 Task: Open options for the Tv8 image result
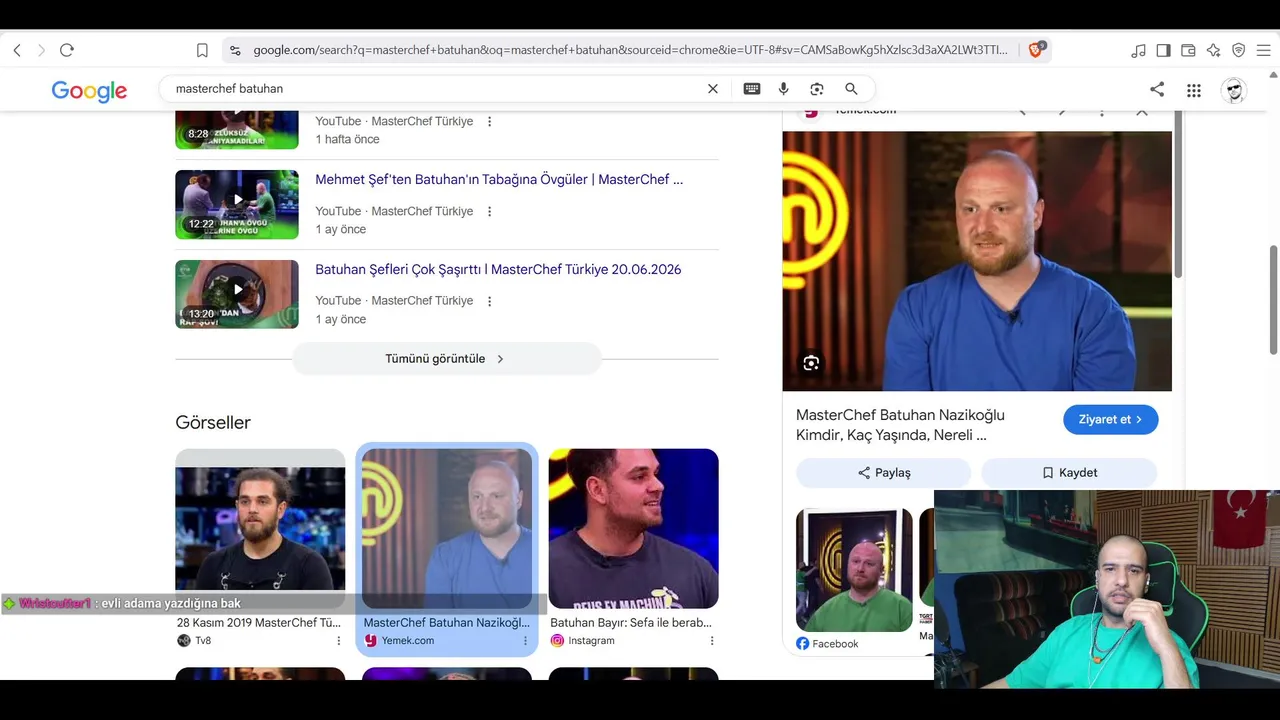(x=338, y=641)
